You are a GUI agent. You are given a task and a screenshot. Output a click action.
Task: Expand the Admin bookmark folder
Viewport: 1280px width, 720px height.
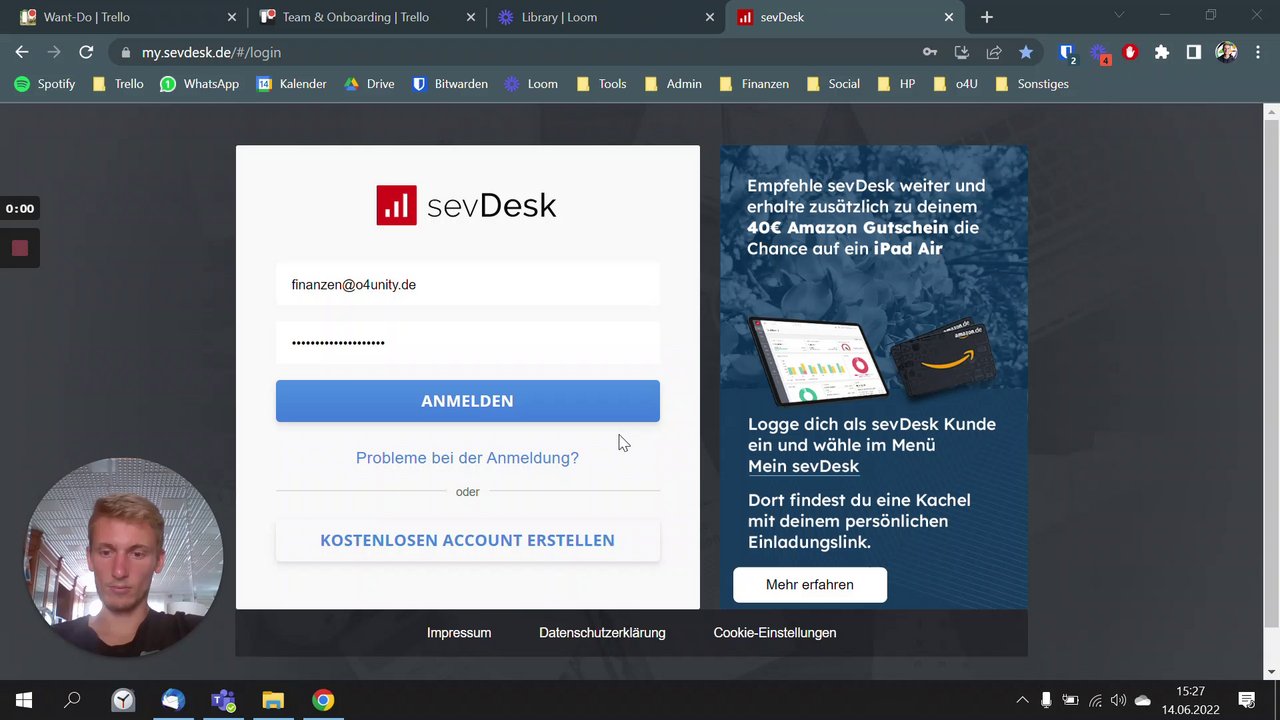pyautogui.click(x=672, y=84)
